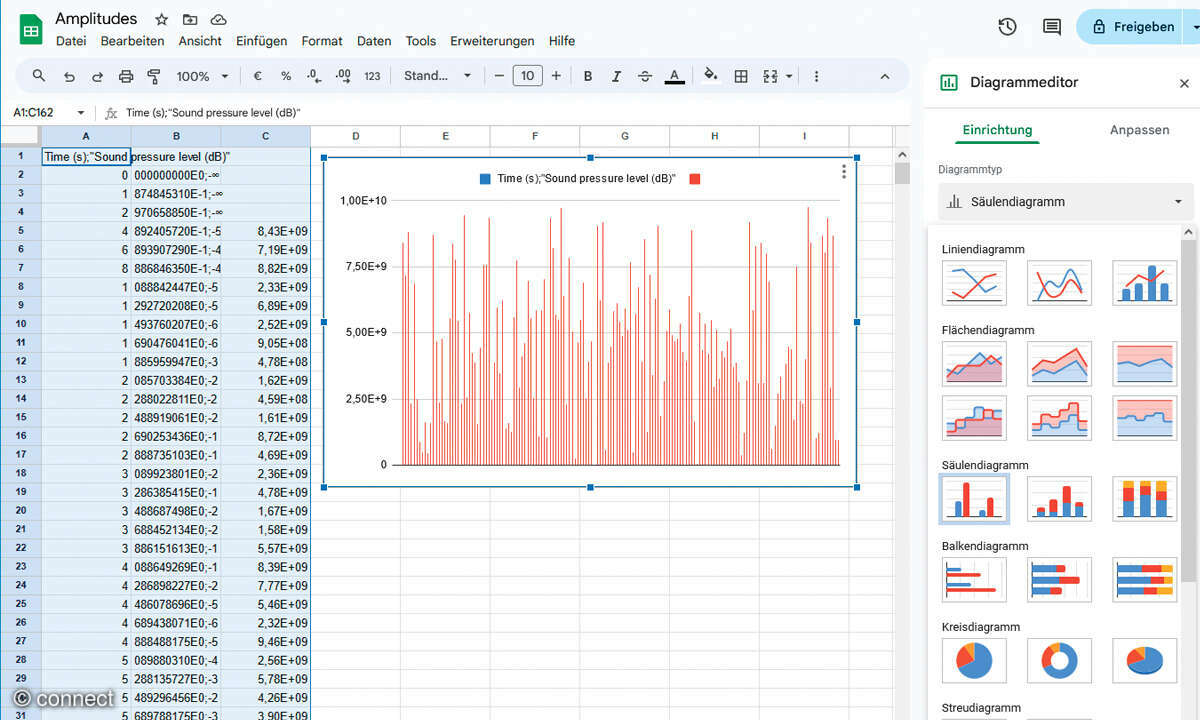Open the Datei menu
The image size is (1200, 720).
(71, 41)
